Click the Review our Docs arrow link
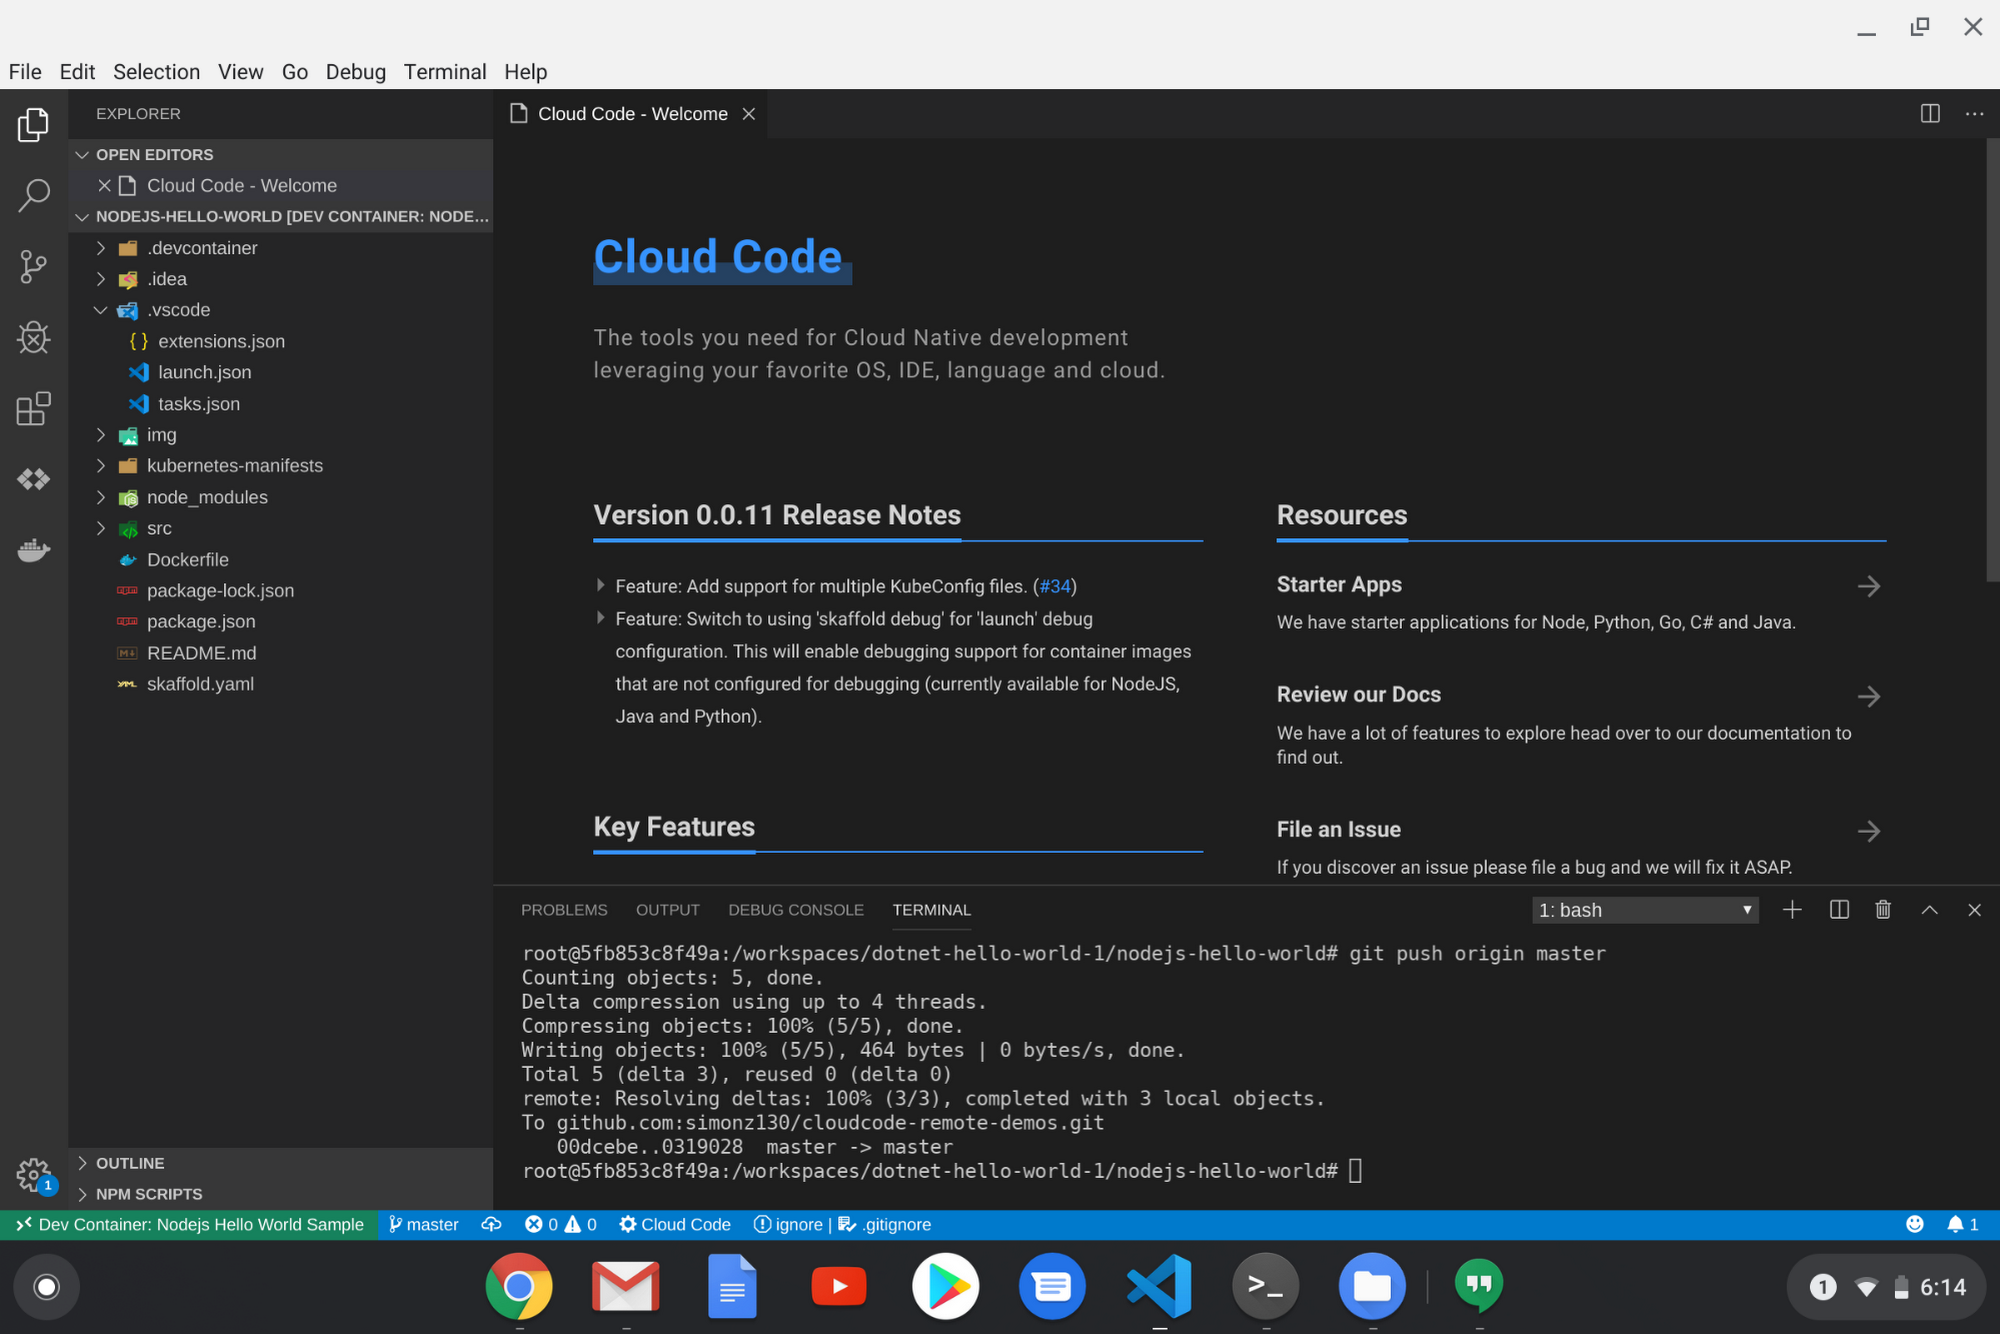This screenshot has width=2000, height=1334. [x=1871, y=694]
